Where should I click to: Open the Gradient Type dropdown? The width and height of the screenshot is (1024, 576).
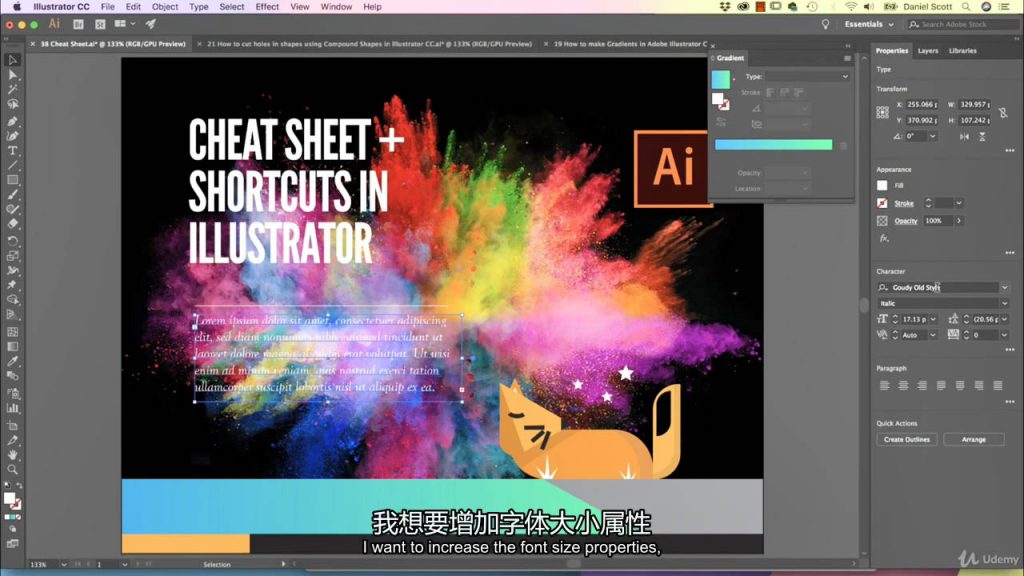pos(807,76)
